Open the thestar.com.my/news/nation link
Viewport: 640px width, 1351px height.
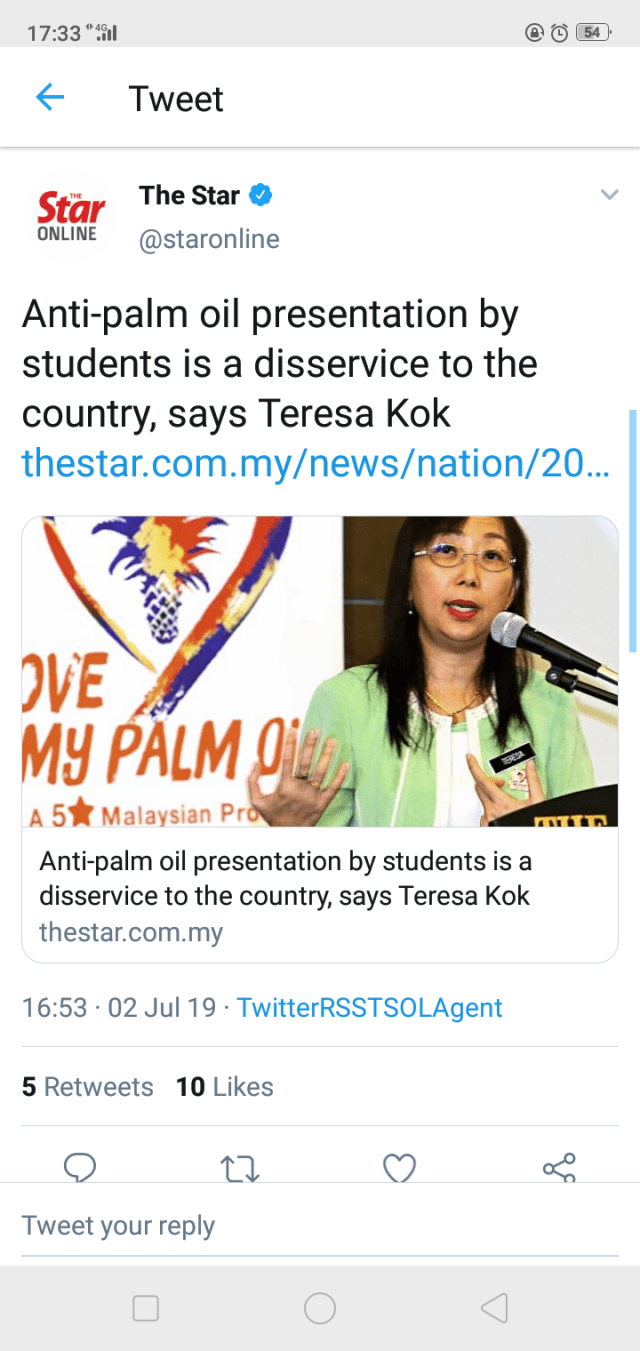click(314, 463)
